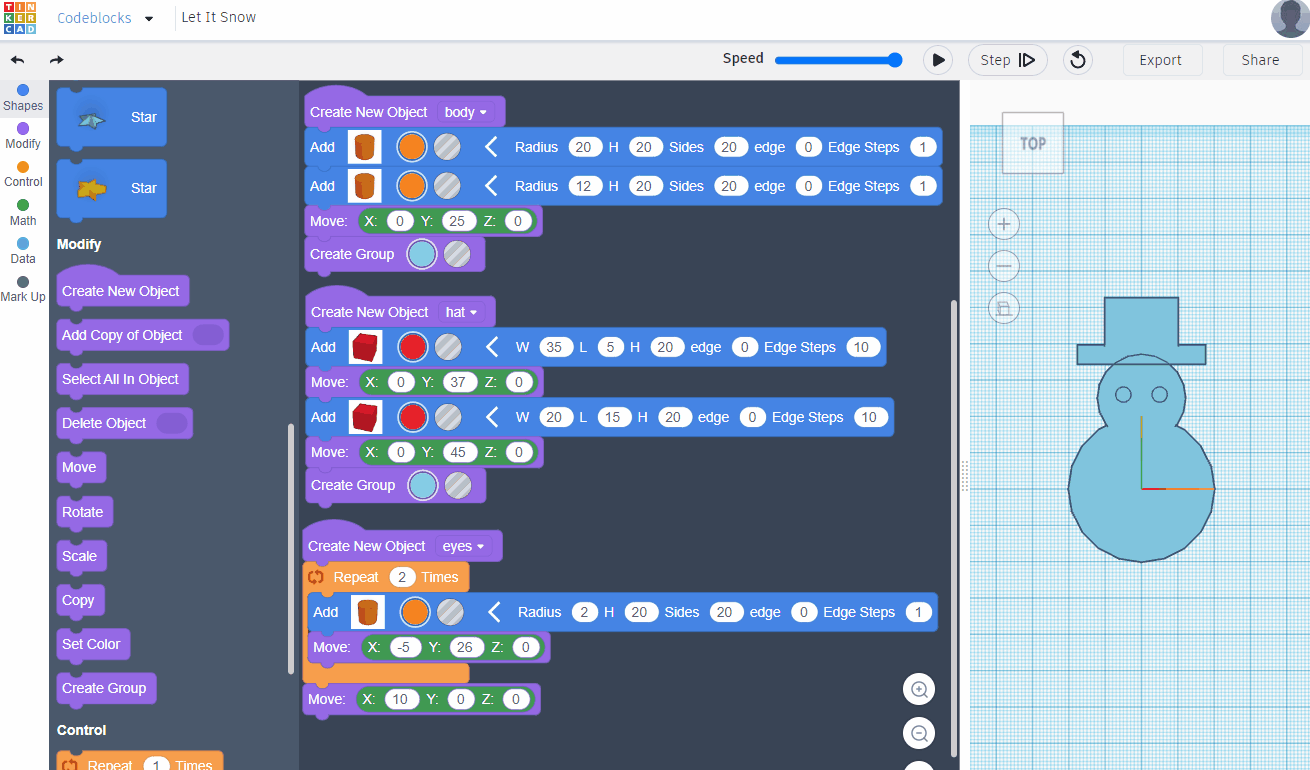Click the code editor zoom in magnifier
The height and width of the screenshot is (770, 1310).
pyautogui.click(x=919, y=689)
